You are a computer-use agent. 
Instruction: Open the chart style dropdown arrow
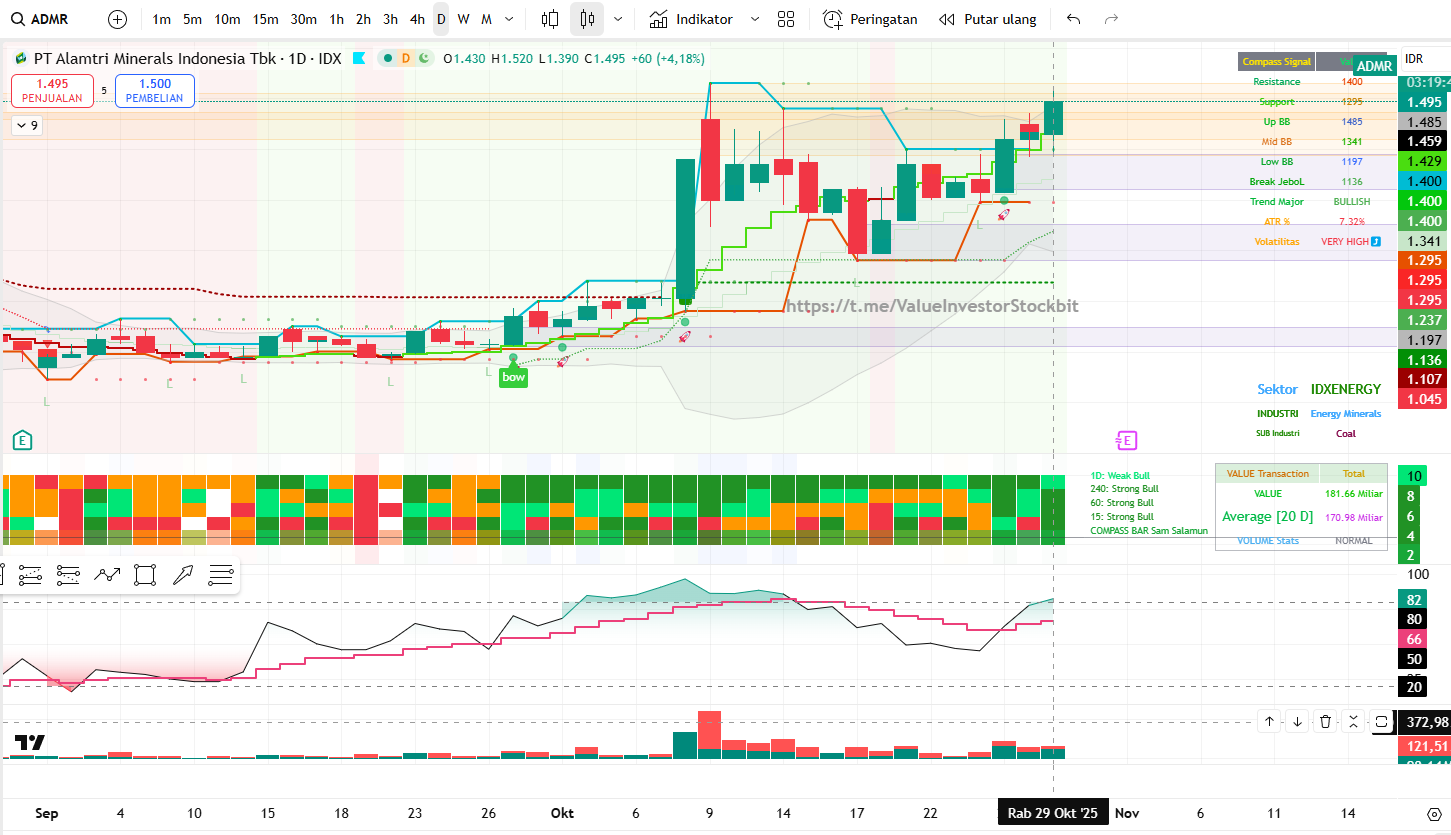tap(618, 19)
